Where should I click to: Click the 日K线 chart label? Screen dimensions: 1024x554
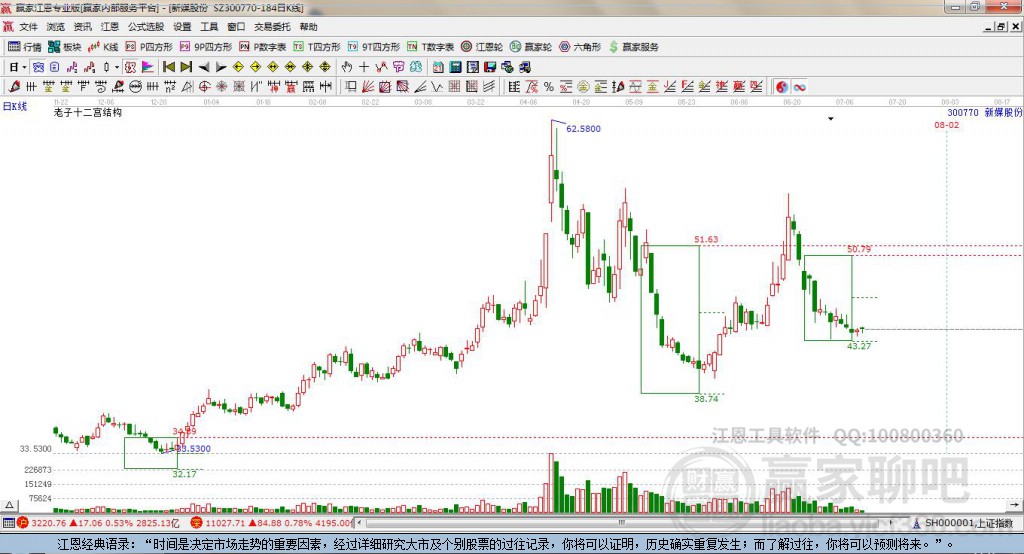click(x=15, y=106)
